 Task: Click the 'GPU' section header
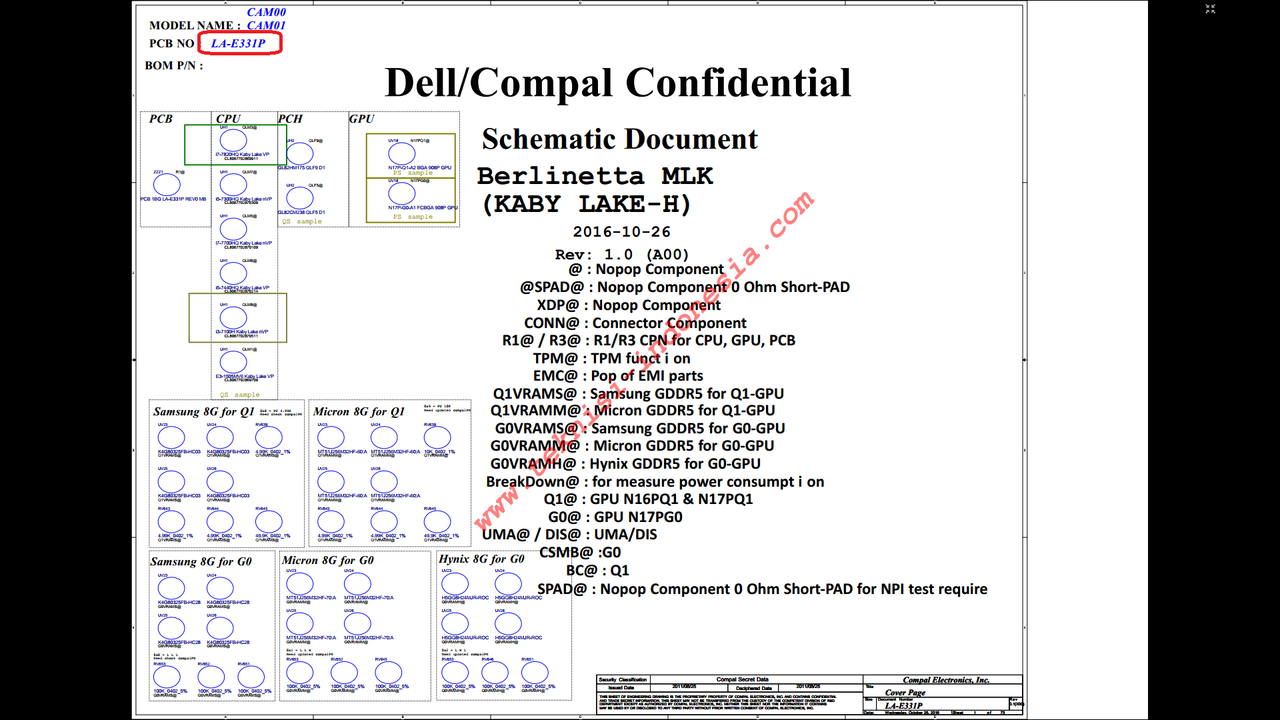coord(361,119)
